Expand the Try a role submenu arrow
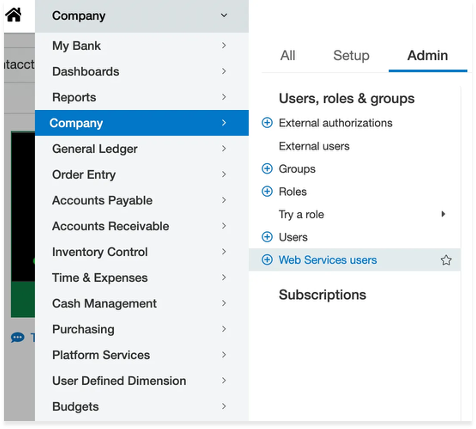The image size is (476, 429). (443, 214)
